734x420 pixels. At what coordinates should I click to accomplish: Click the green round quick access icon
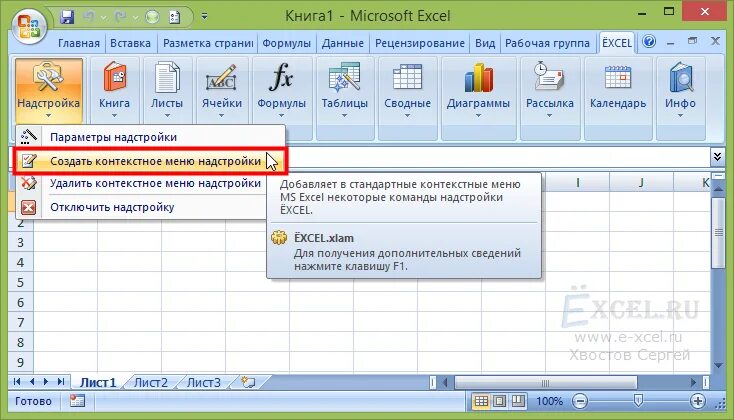pyautogui.click(x=152, y=17)
